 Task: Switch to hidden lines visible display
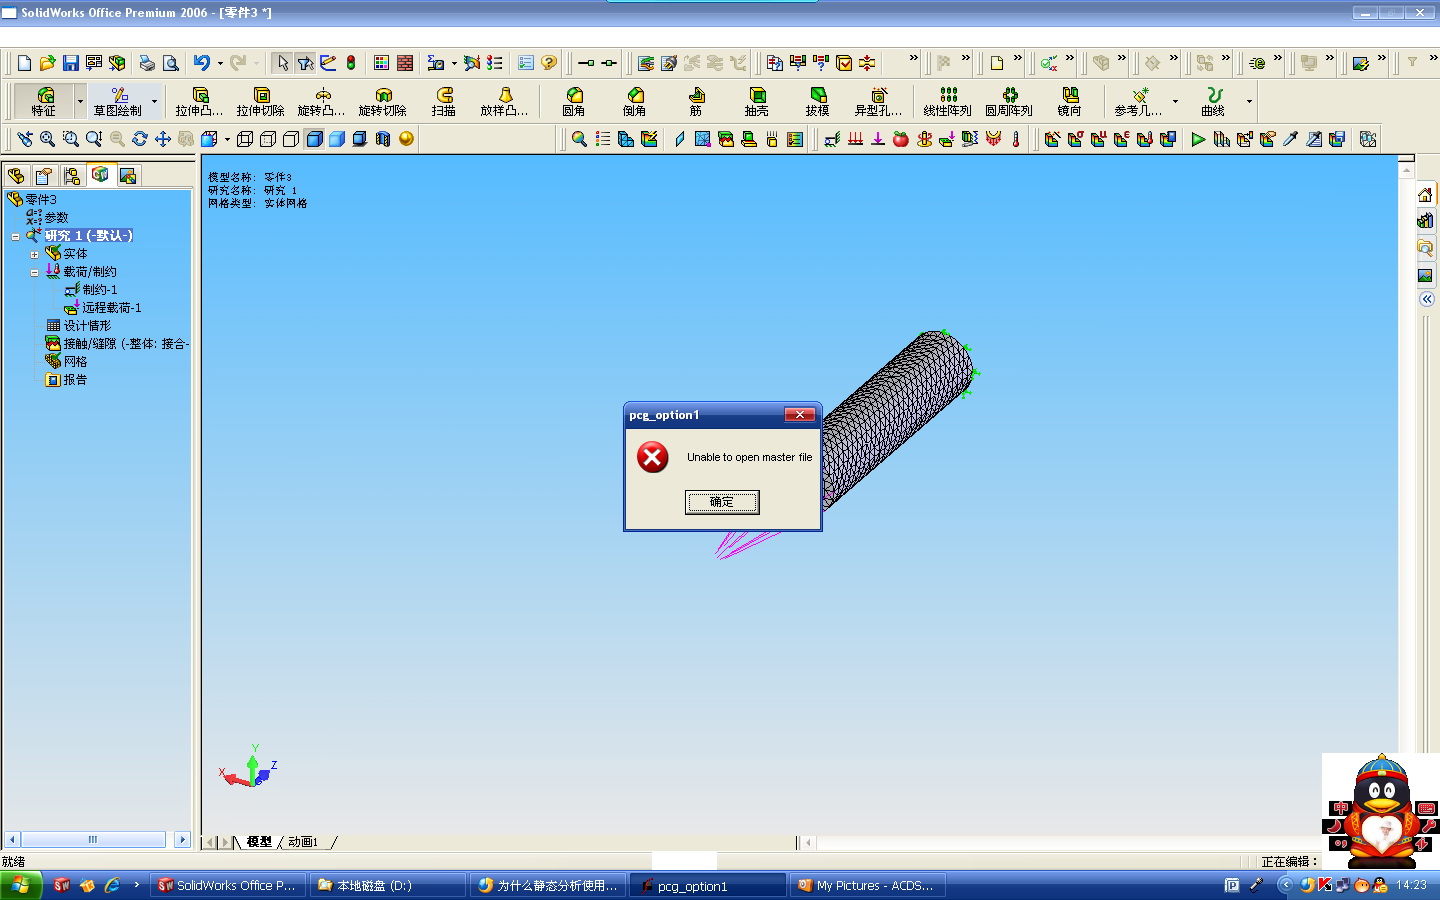pos(268,139)
